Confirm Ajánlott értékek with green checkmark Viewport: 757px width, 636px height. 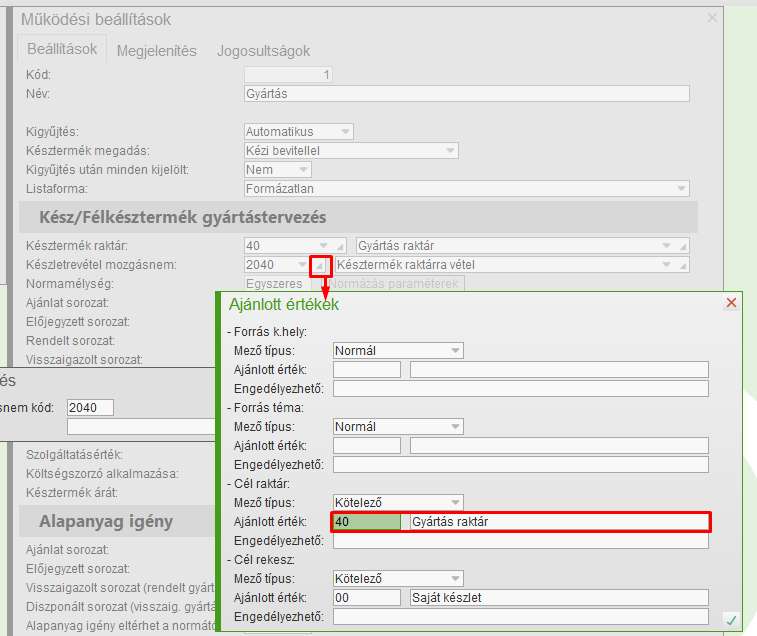point(731,620)
